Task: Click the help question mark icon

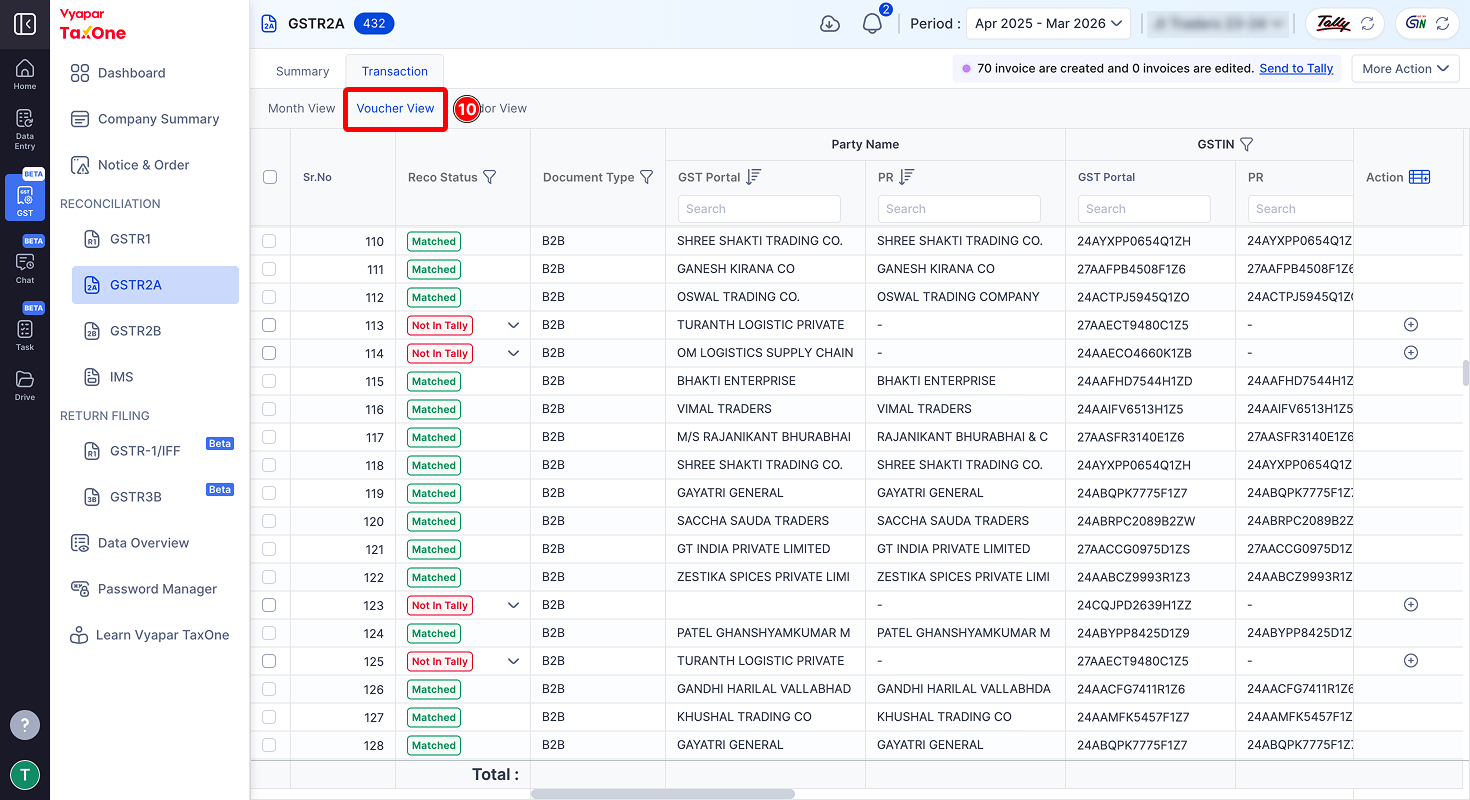Action: [25, 725]
